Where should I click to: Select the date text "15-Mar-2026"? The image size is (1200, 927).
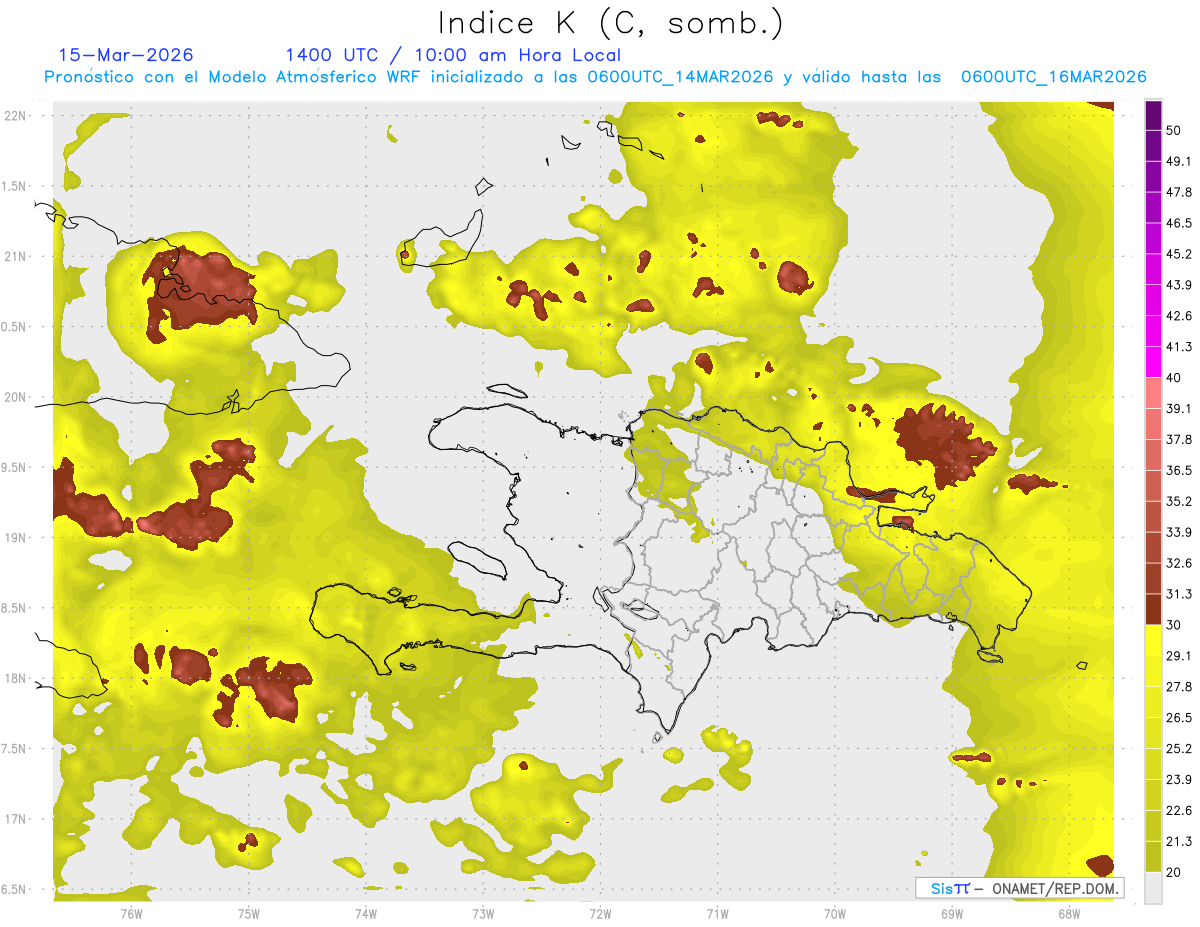coord(126,55)
